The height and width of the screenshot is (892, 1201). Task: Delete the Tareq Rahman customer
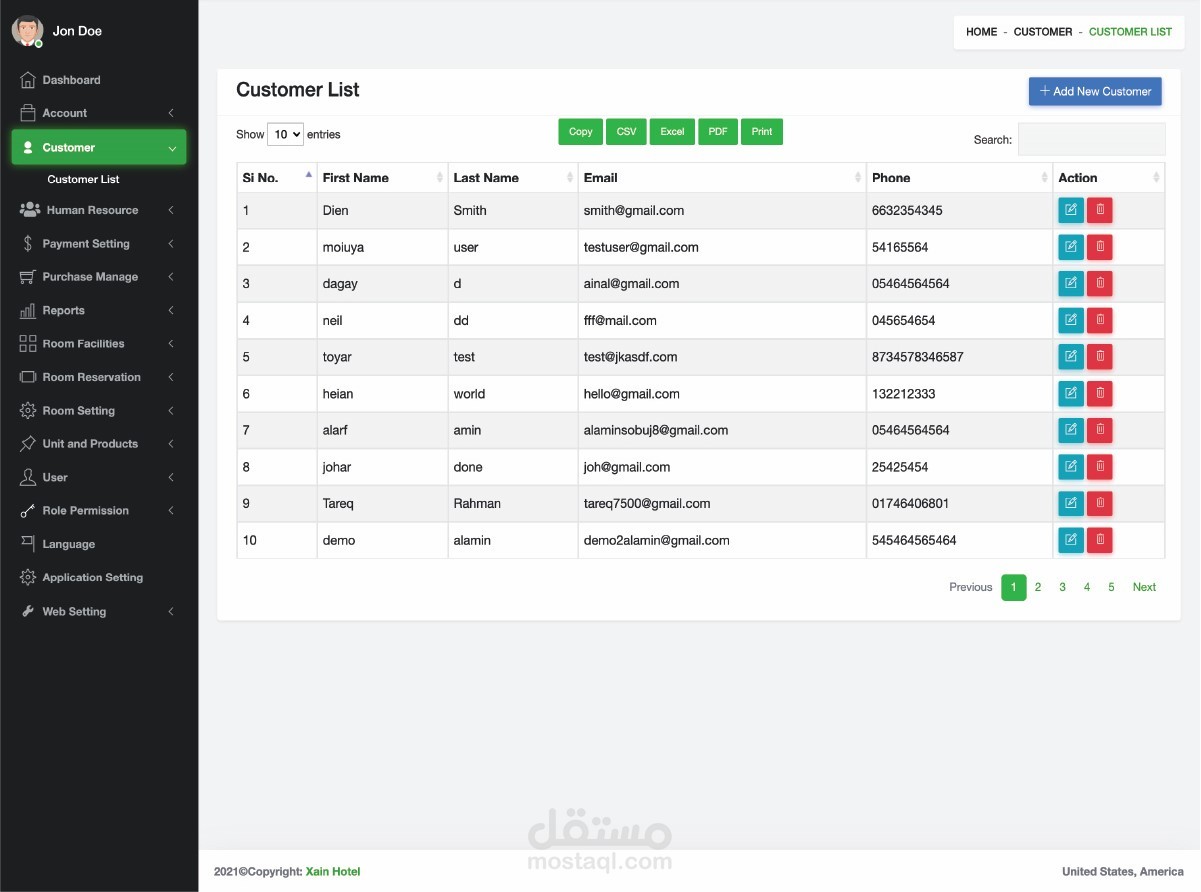pos(1100,503)
